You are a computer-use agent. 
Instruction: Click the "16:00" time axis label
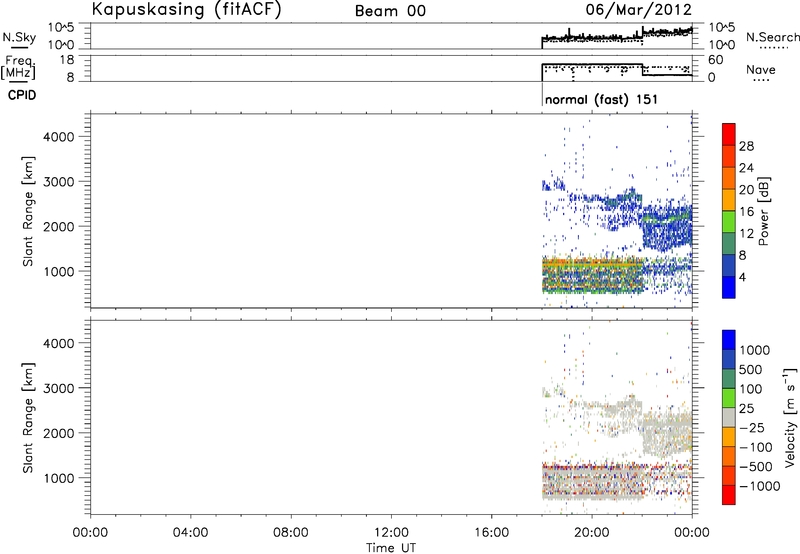[491, 533]
